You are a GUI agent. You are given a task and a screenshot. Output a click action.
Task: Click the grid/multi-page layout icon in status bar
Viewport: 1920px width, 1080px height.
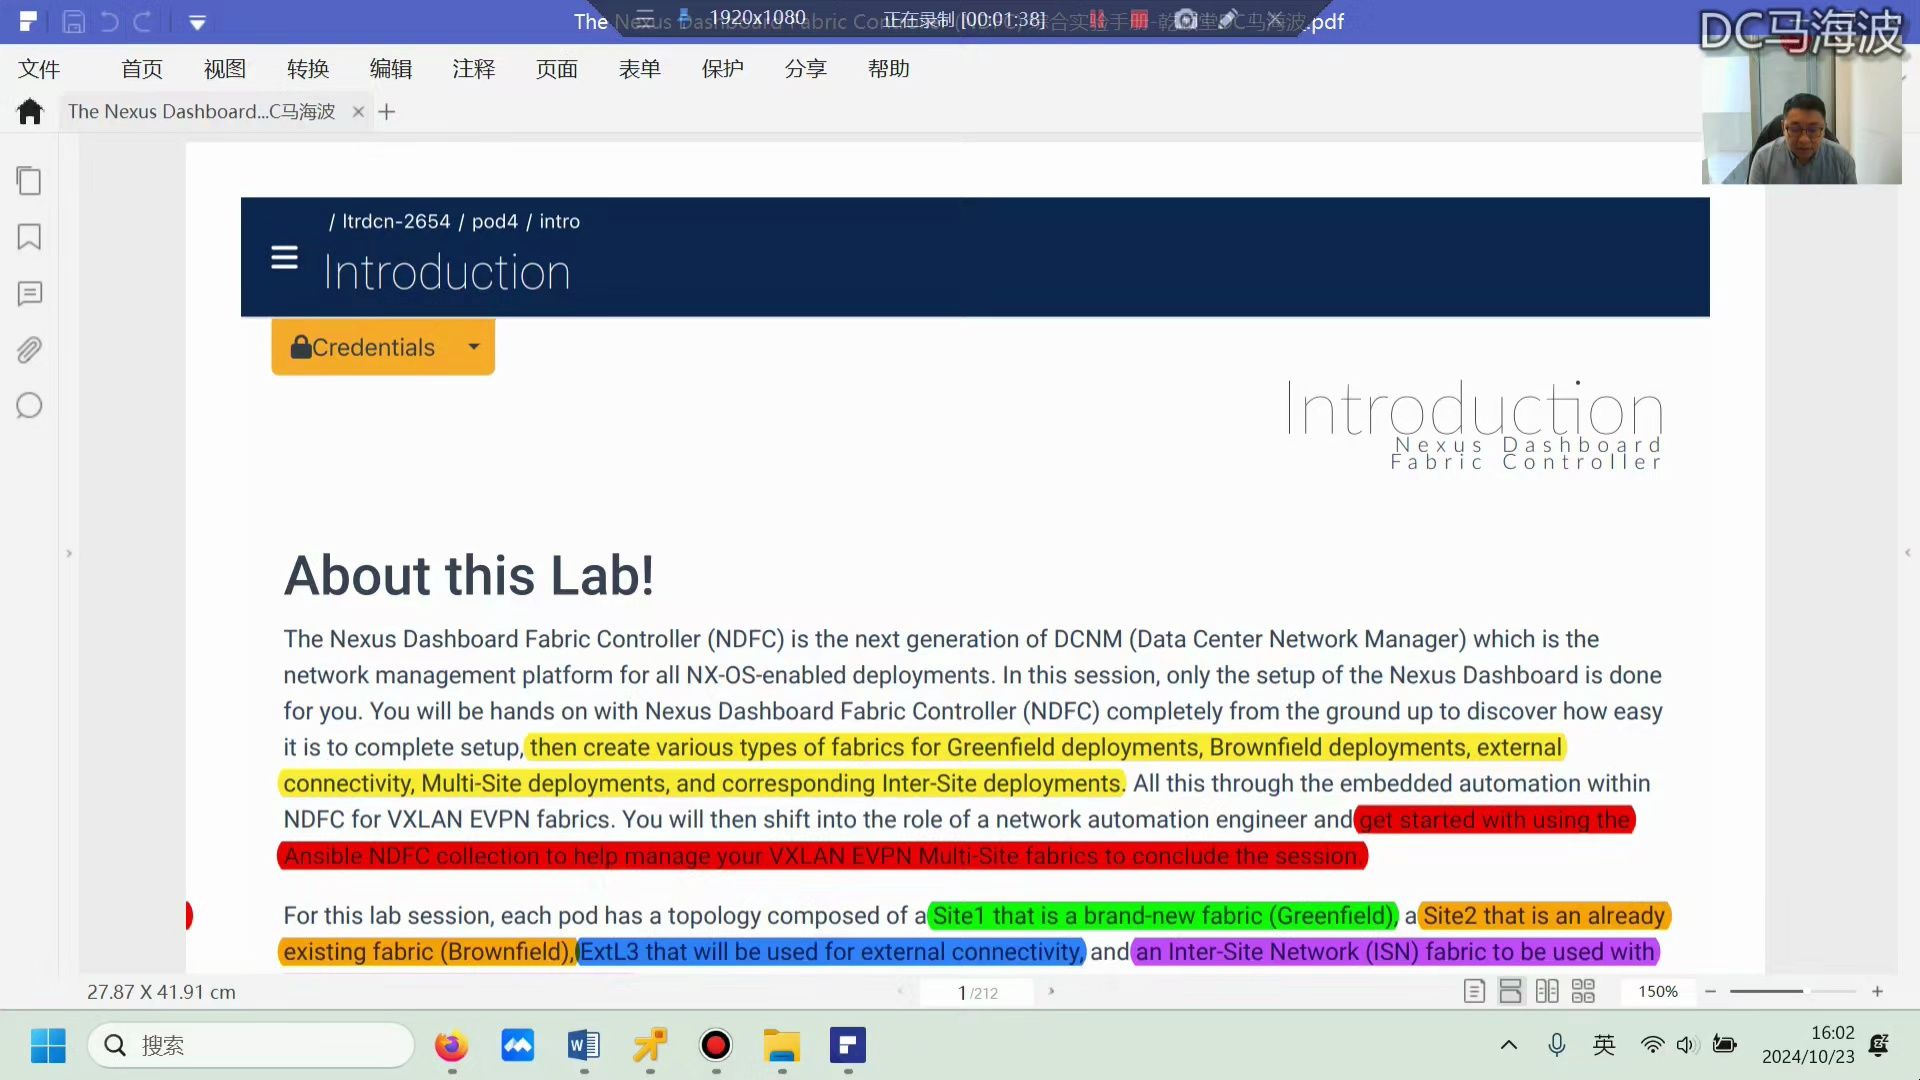(x=1585, y=993)
